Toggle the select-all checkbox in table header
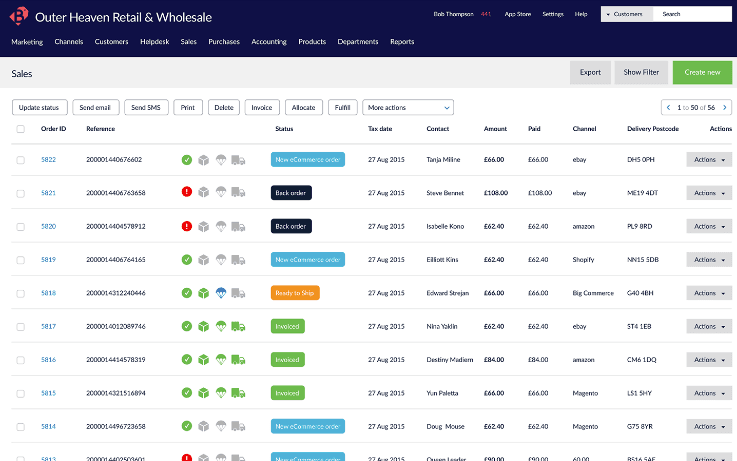The image size is (737, 461). 21,129
